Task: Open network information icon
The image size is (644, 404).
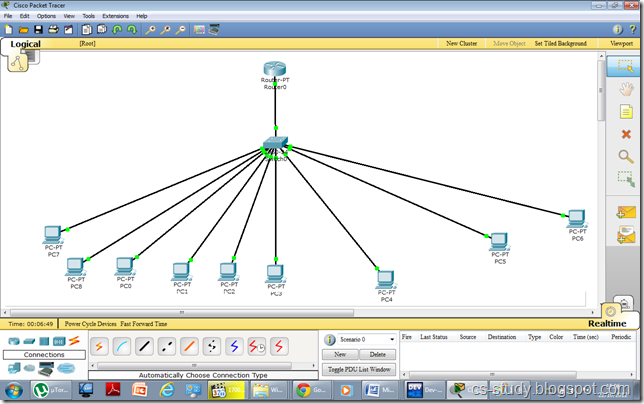Action: click(617, 30)
